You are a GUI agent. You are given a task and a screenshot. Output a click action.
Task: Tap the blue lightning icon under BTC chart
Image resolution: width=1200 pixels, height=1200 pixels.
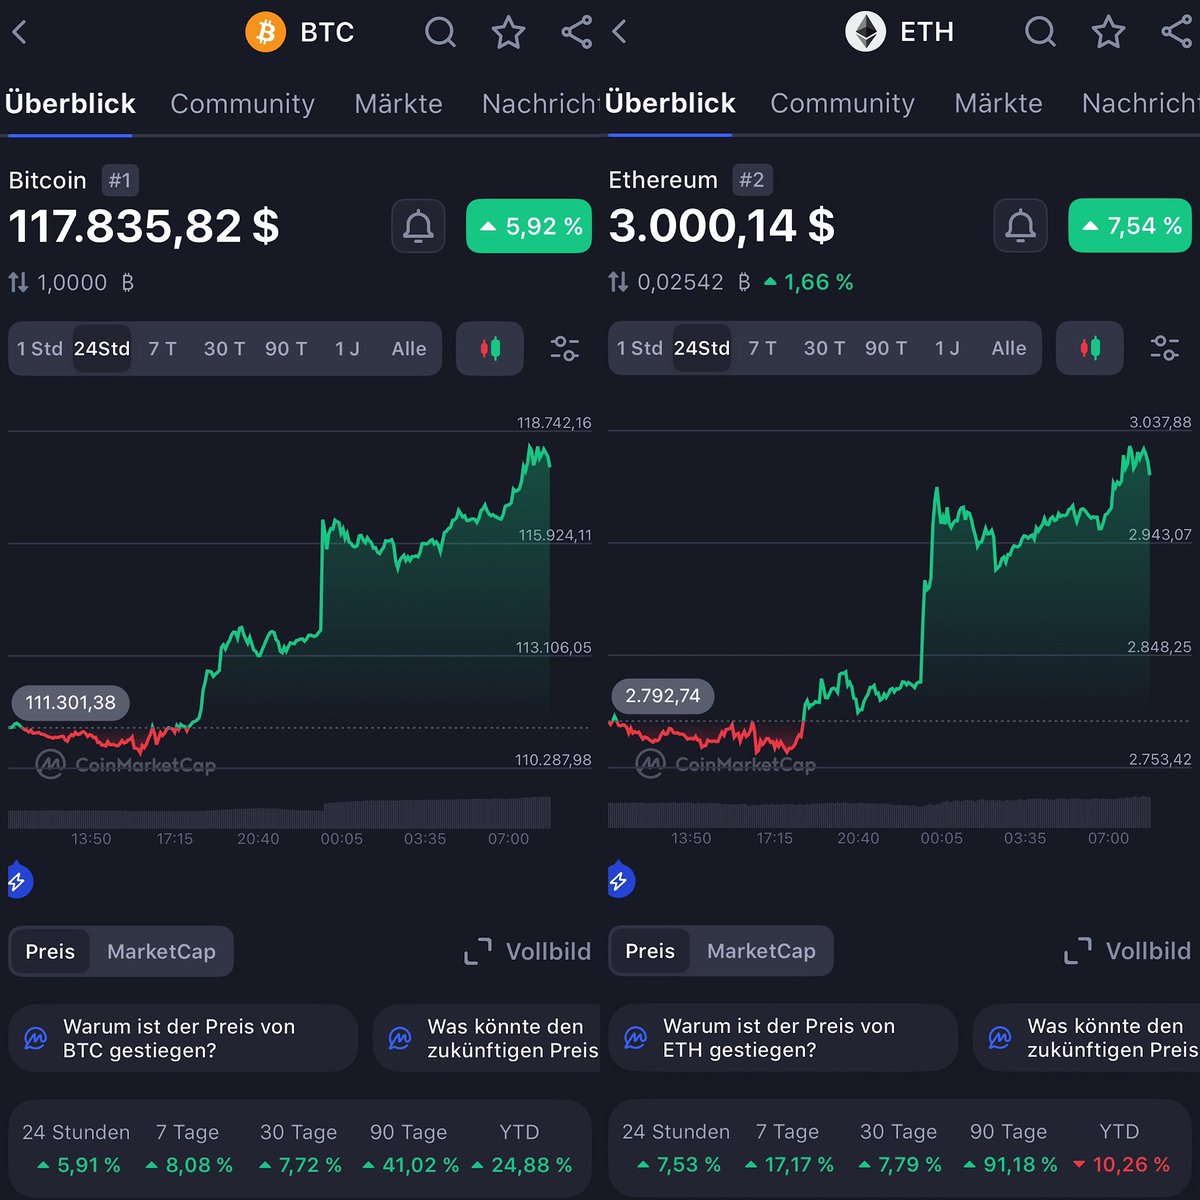pyautogui.click(x=20, y=881)
